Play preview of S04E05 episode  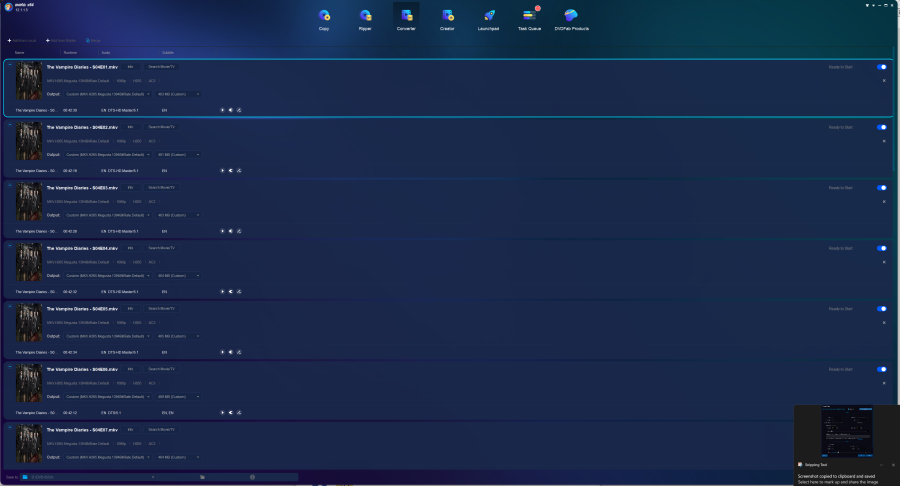[x=223, y=352]
